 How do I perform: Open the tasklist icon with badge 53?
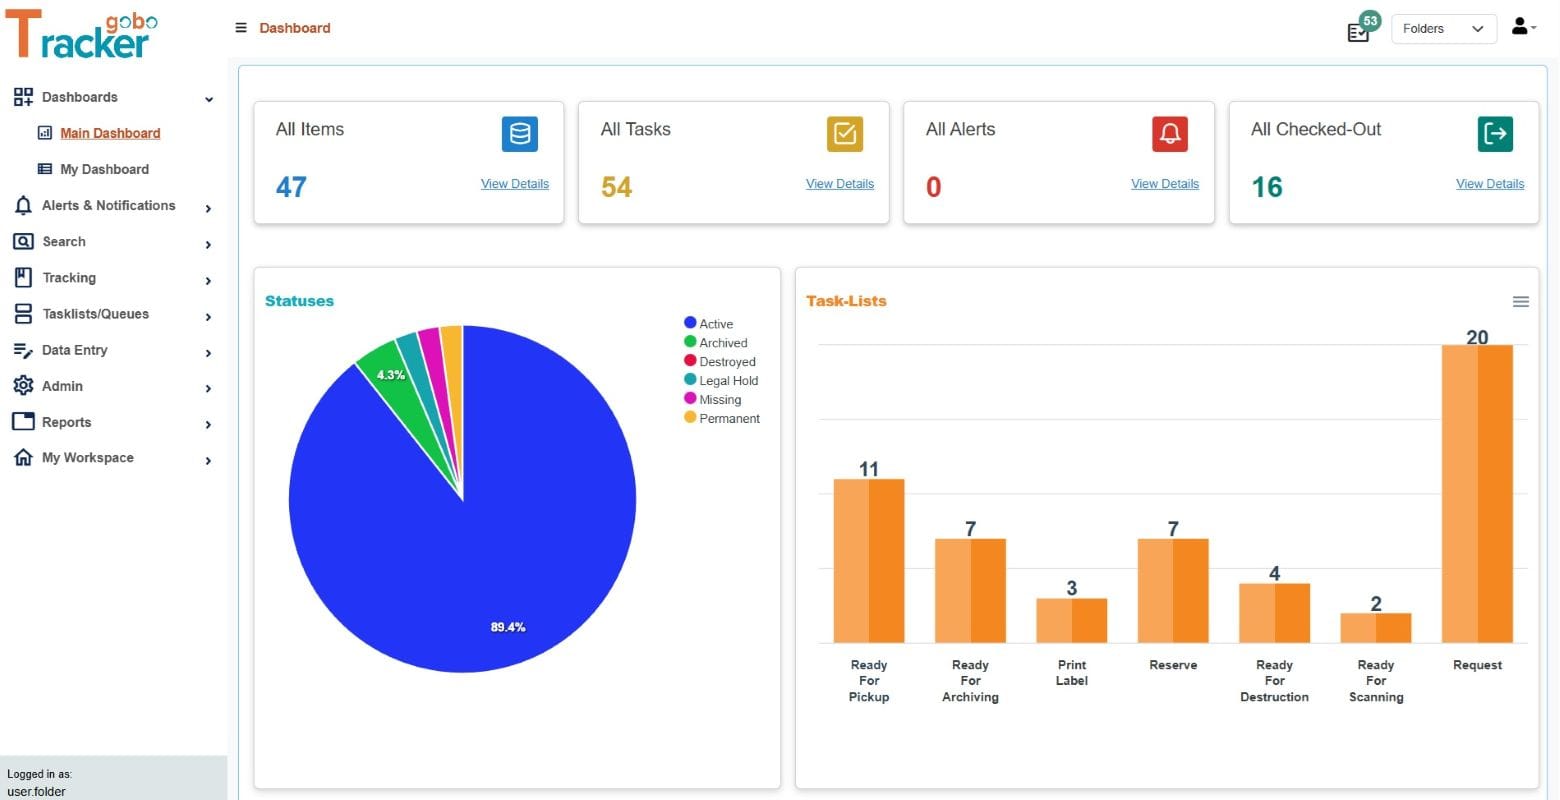click(x=1358, y=32)
